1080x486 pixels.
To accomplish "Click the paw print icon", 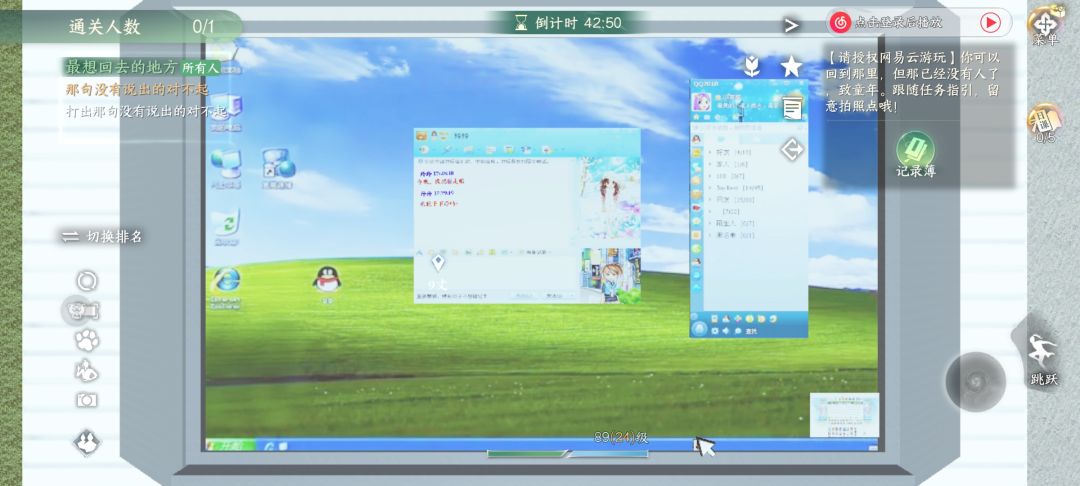I will 87,340.
